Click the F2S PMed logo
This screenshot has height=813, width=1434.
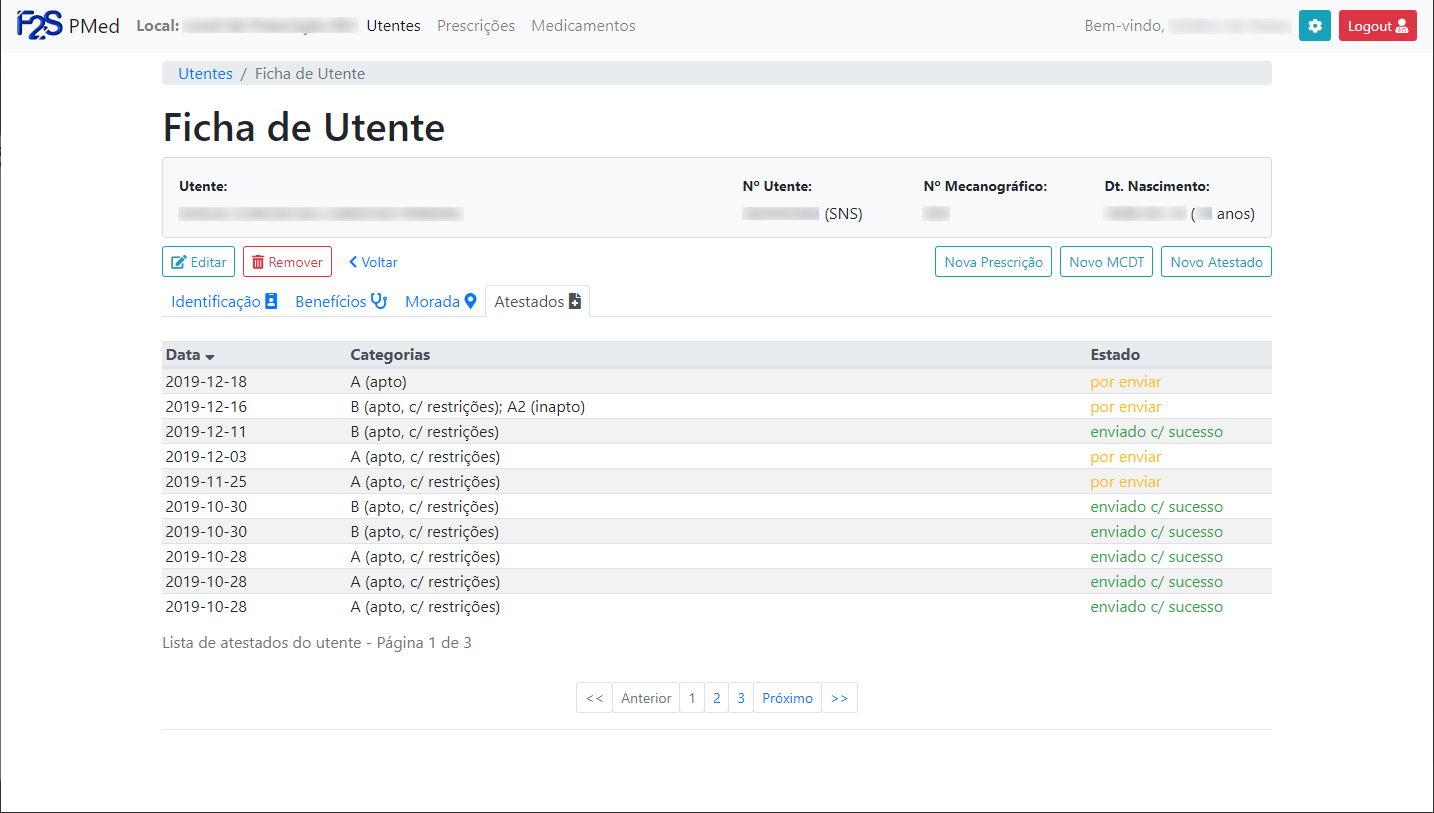pos(68,26)
